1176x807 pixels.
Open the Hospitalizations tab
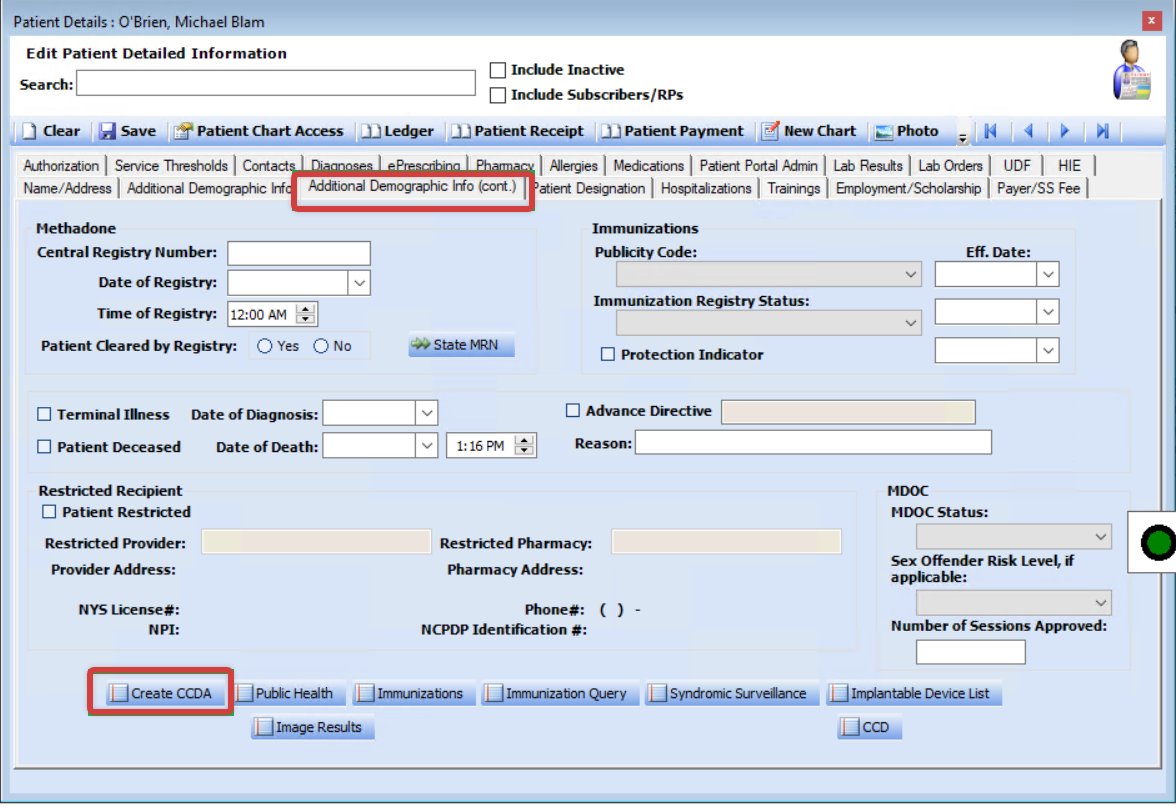point(706,188)
